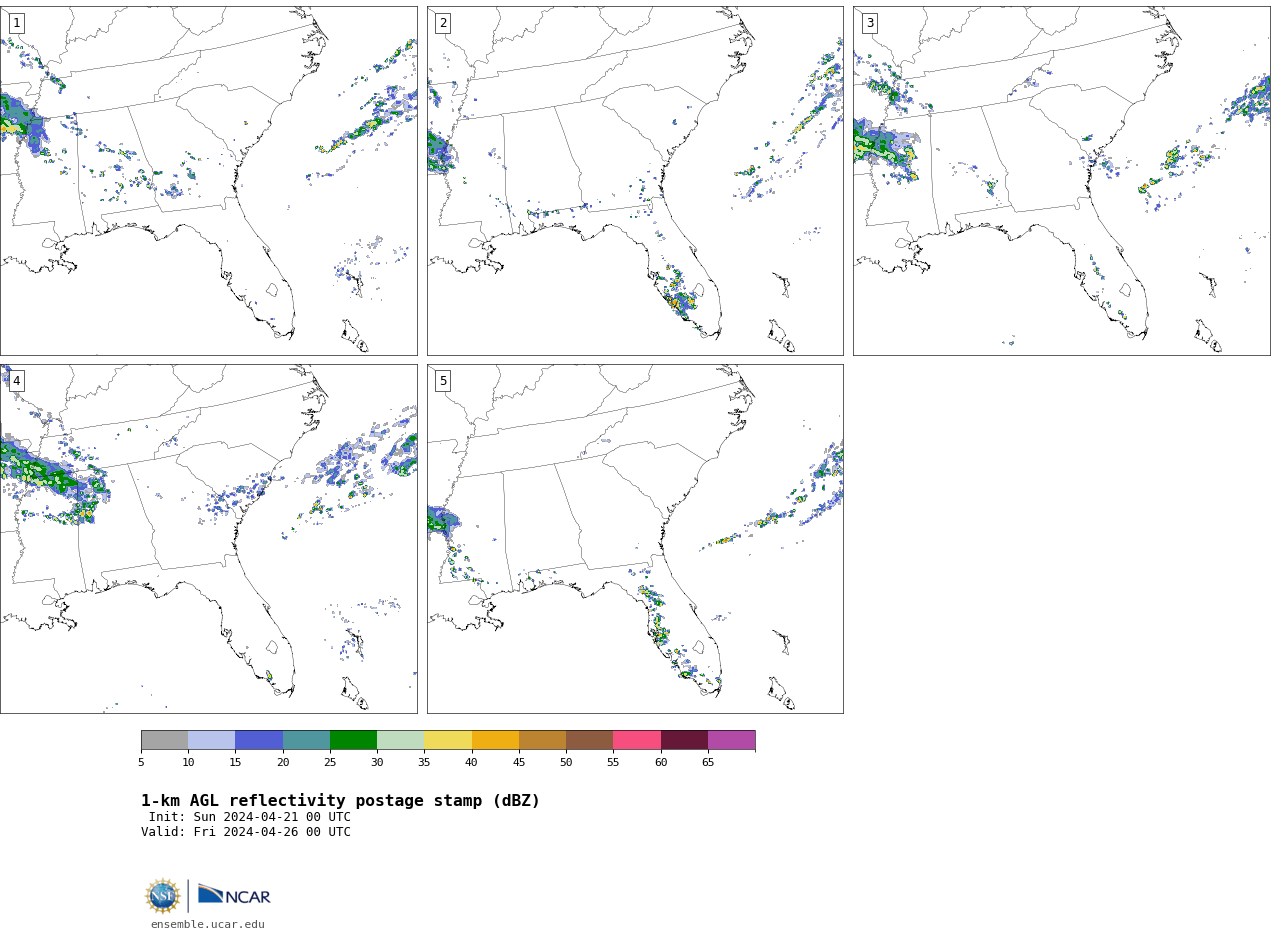Click the gray 5-10 dBZ swatch
Screen dimensions: 1280x936
[164, 740]
